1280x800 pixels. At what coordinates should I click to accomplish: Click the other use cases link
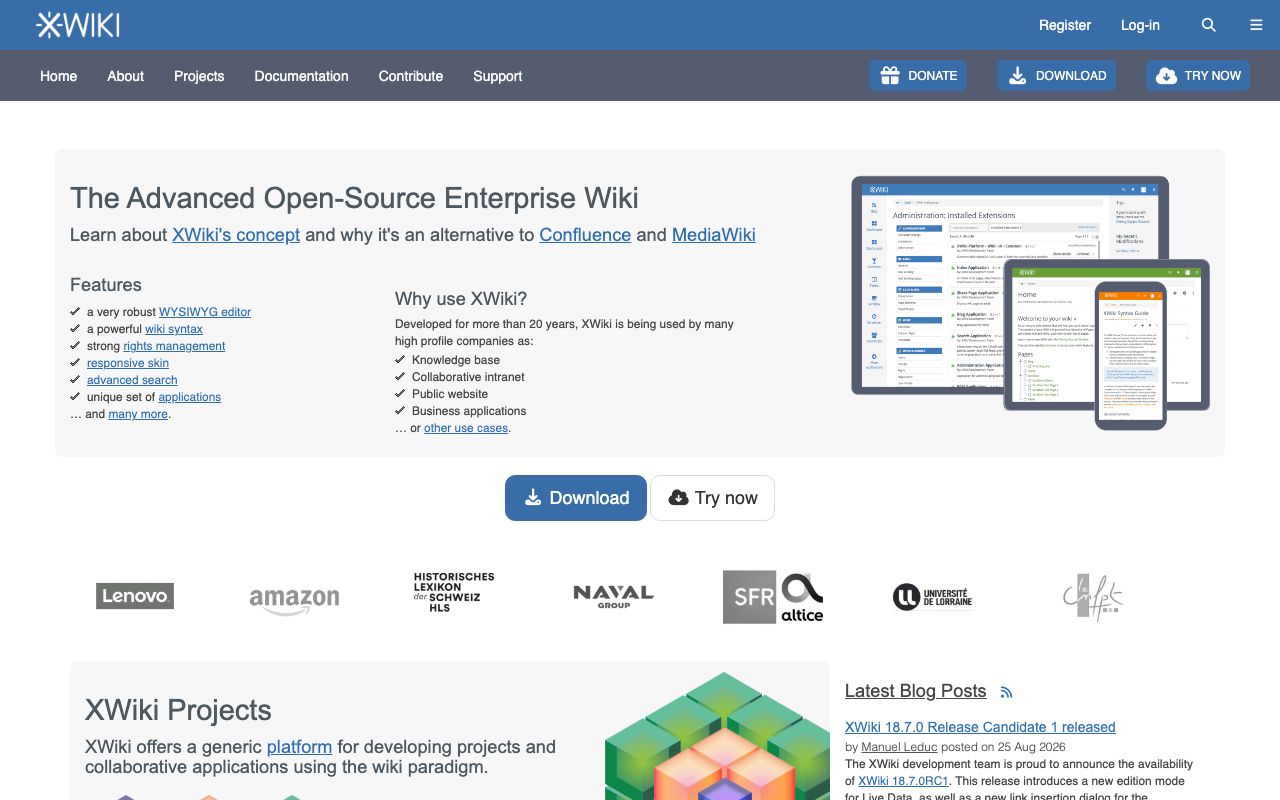pyautogui.click(x=466, y=428)
